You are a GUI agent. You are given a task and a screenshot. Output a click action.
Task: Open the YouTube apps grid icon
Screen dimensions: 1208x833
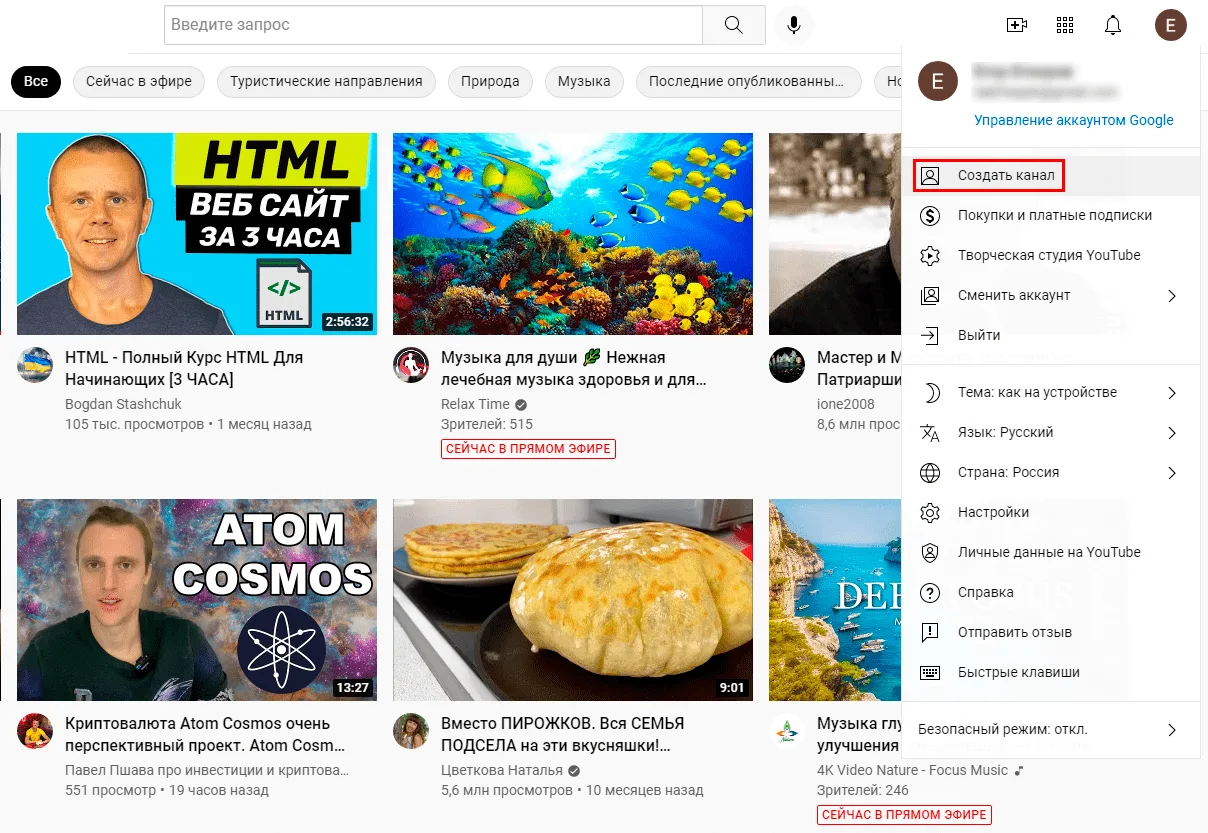click(x=1065, y=25)
